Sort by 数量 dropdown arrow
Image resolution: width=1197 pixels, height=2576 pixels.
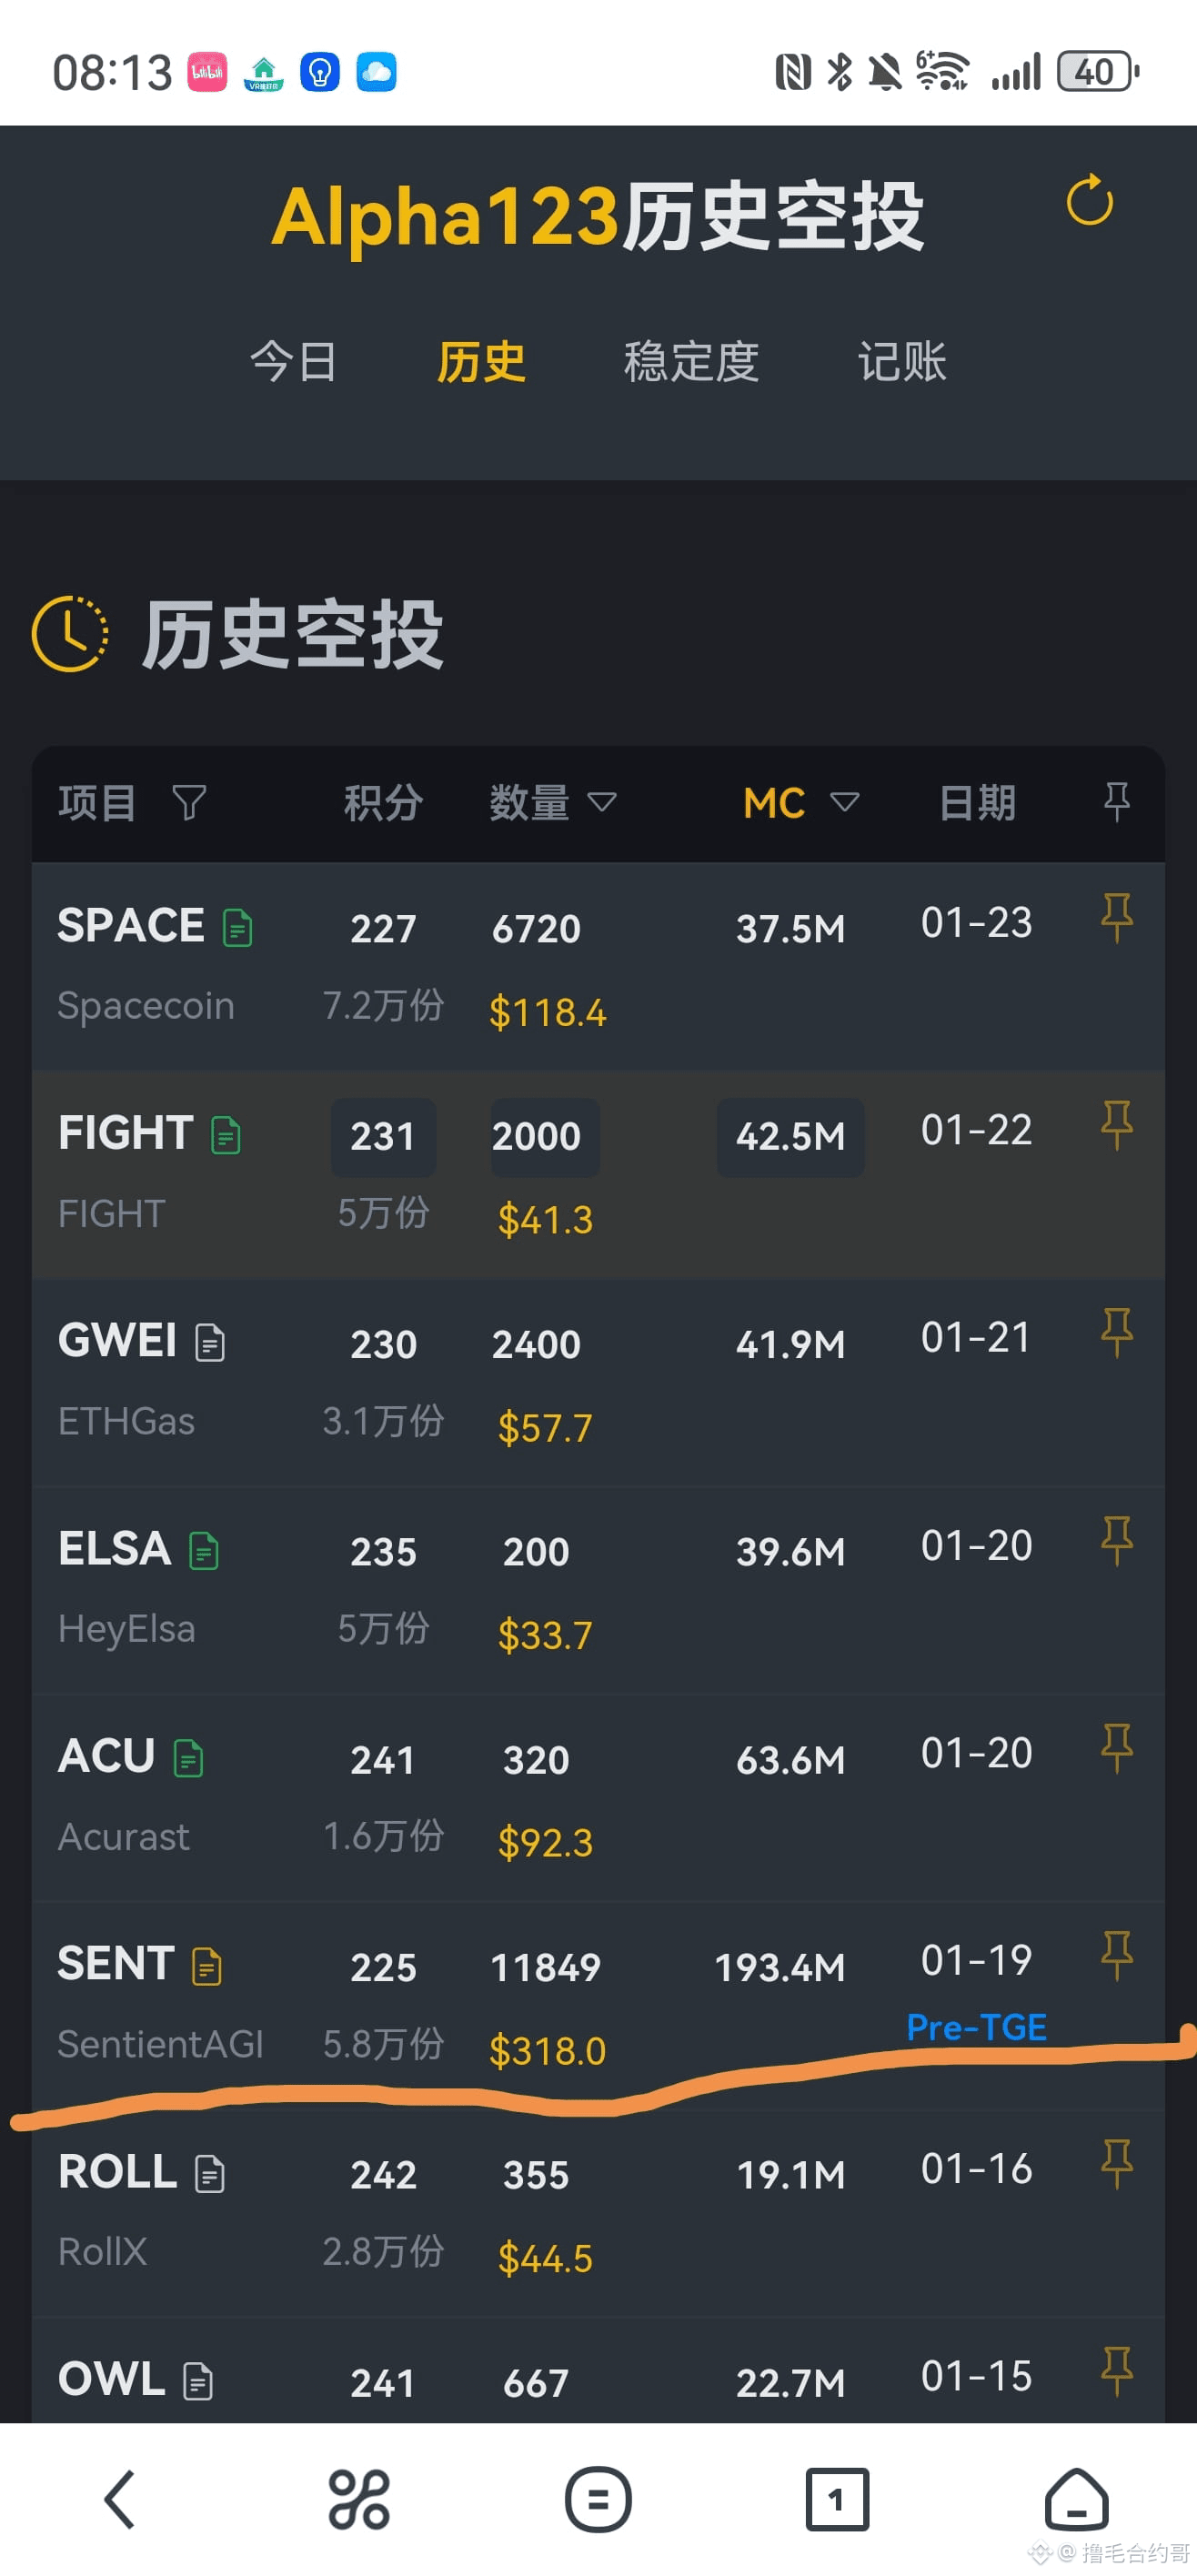click(602, 802)
